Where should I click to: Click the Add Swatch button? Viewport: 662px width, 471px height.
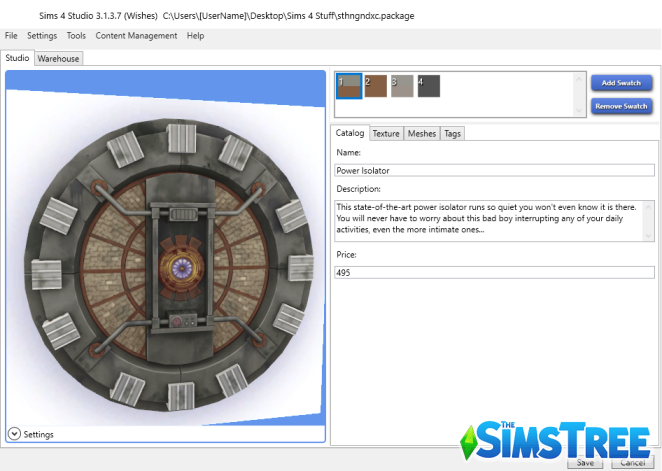pos(621,83)
